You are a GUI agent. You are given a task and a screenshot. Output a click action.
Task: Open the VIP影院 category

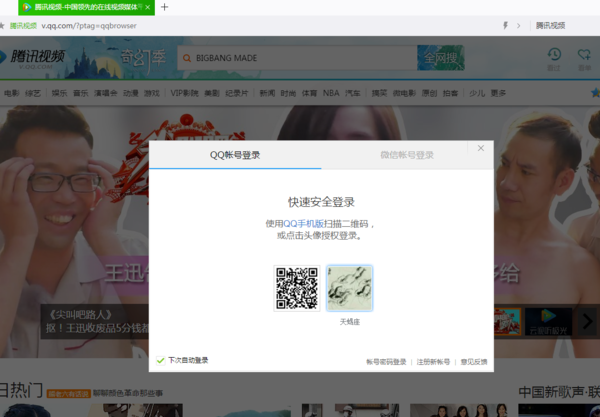pos(184,93)
